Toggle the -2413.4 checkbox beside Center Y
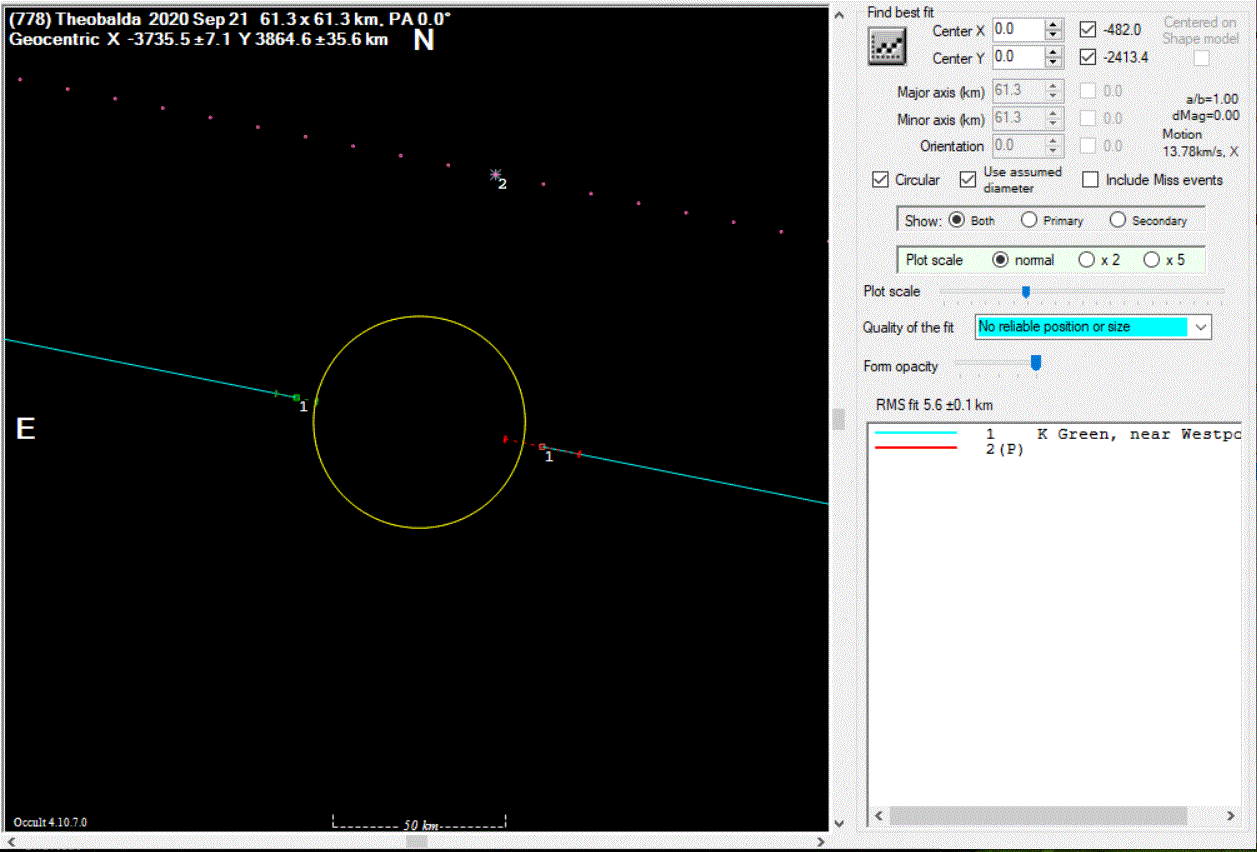 click(x=1088, y=57)
